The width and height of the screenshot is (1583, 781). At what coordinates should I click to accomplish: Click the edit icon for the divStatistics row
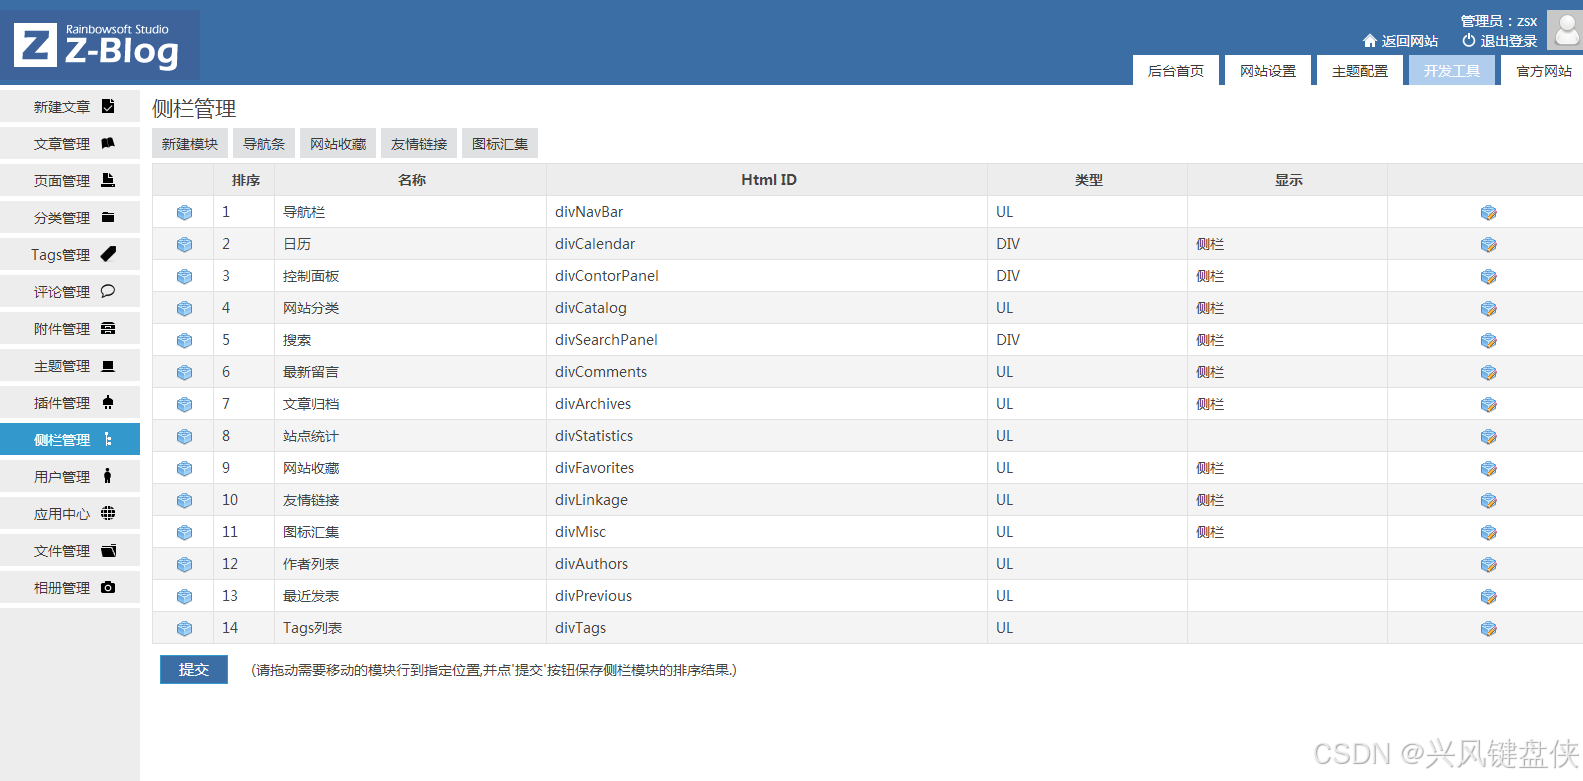[x=1488, y=437]
